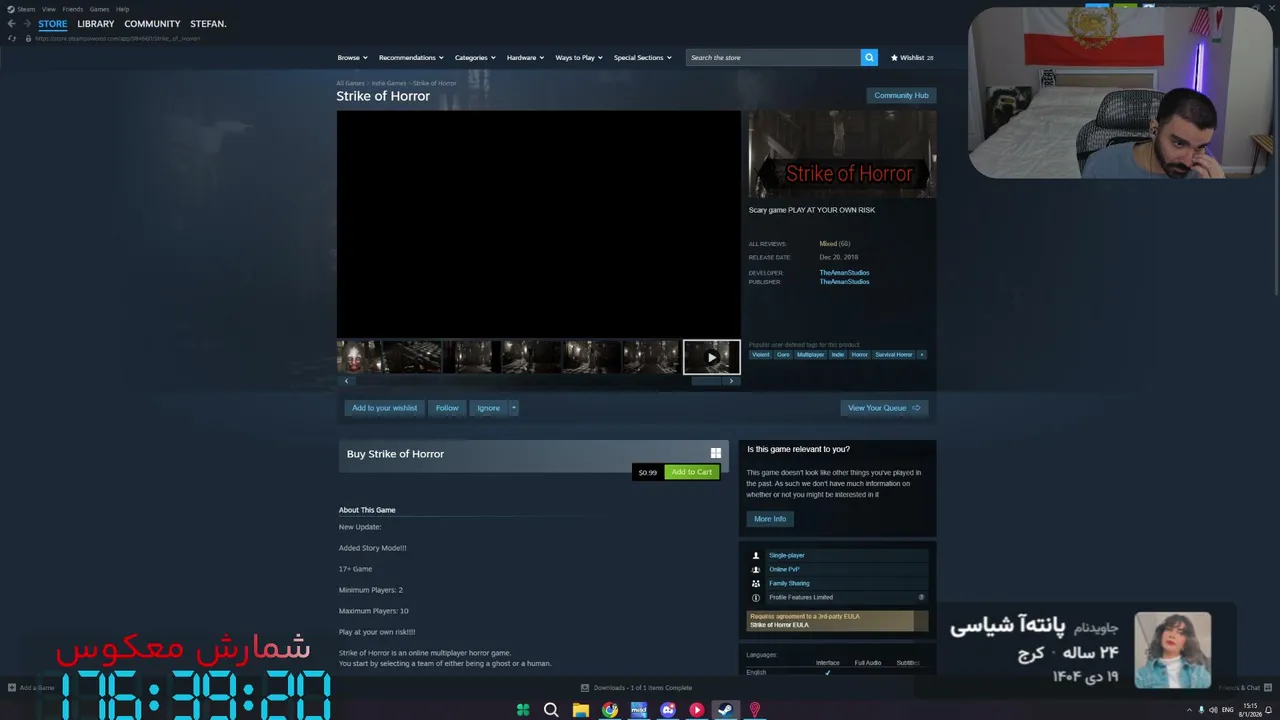This screenshot has height=720, width=1280.
Task: Expand the Browse dropdown
Action: [x=353, y=58]
